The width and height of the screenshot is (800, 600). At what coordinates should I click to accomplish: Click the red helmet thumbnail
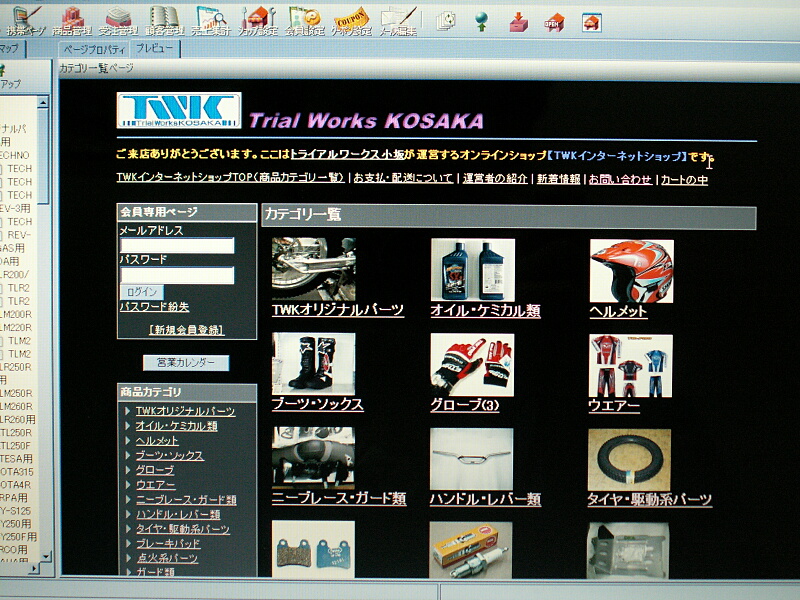[x=632, y=271]
